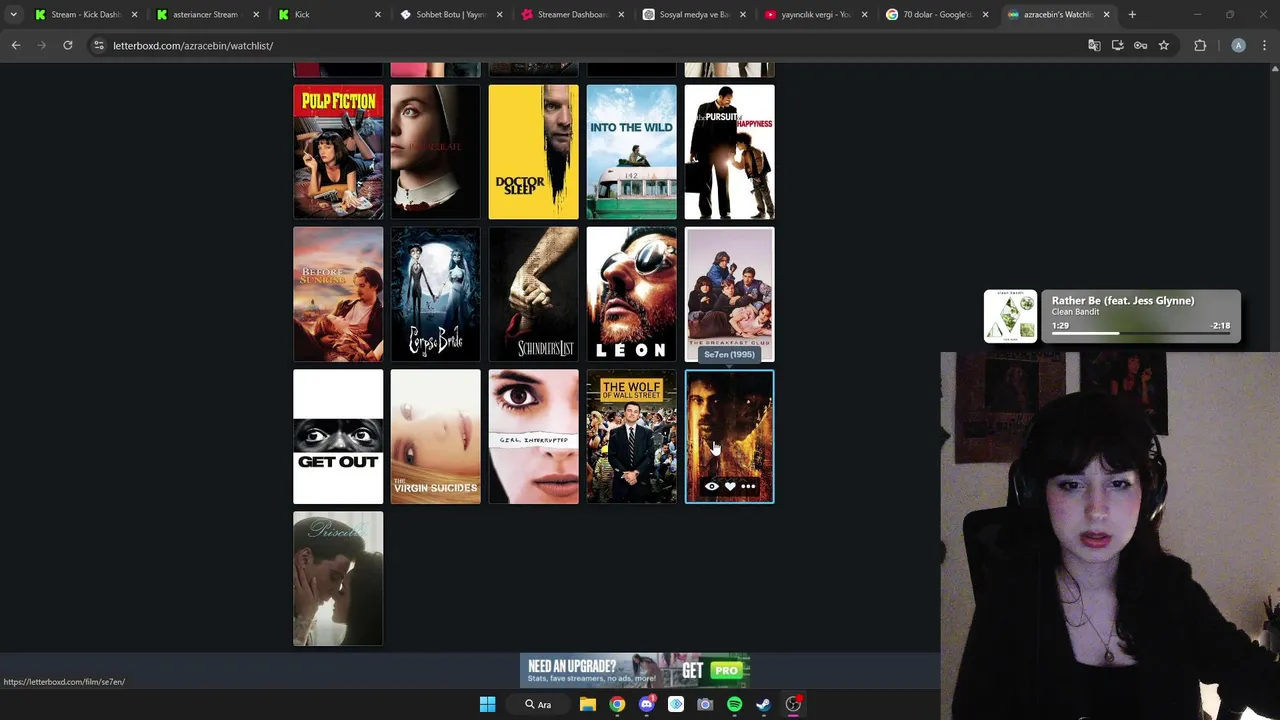Open the Schindler's List poster
This screenshot has height=720, width=1280.
534,294
